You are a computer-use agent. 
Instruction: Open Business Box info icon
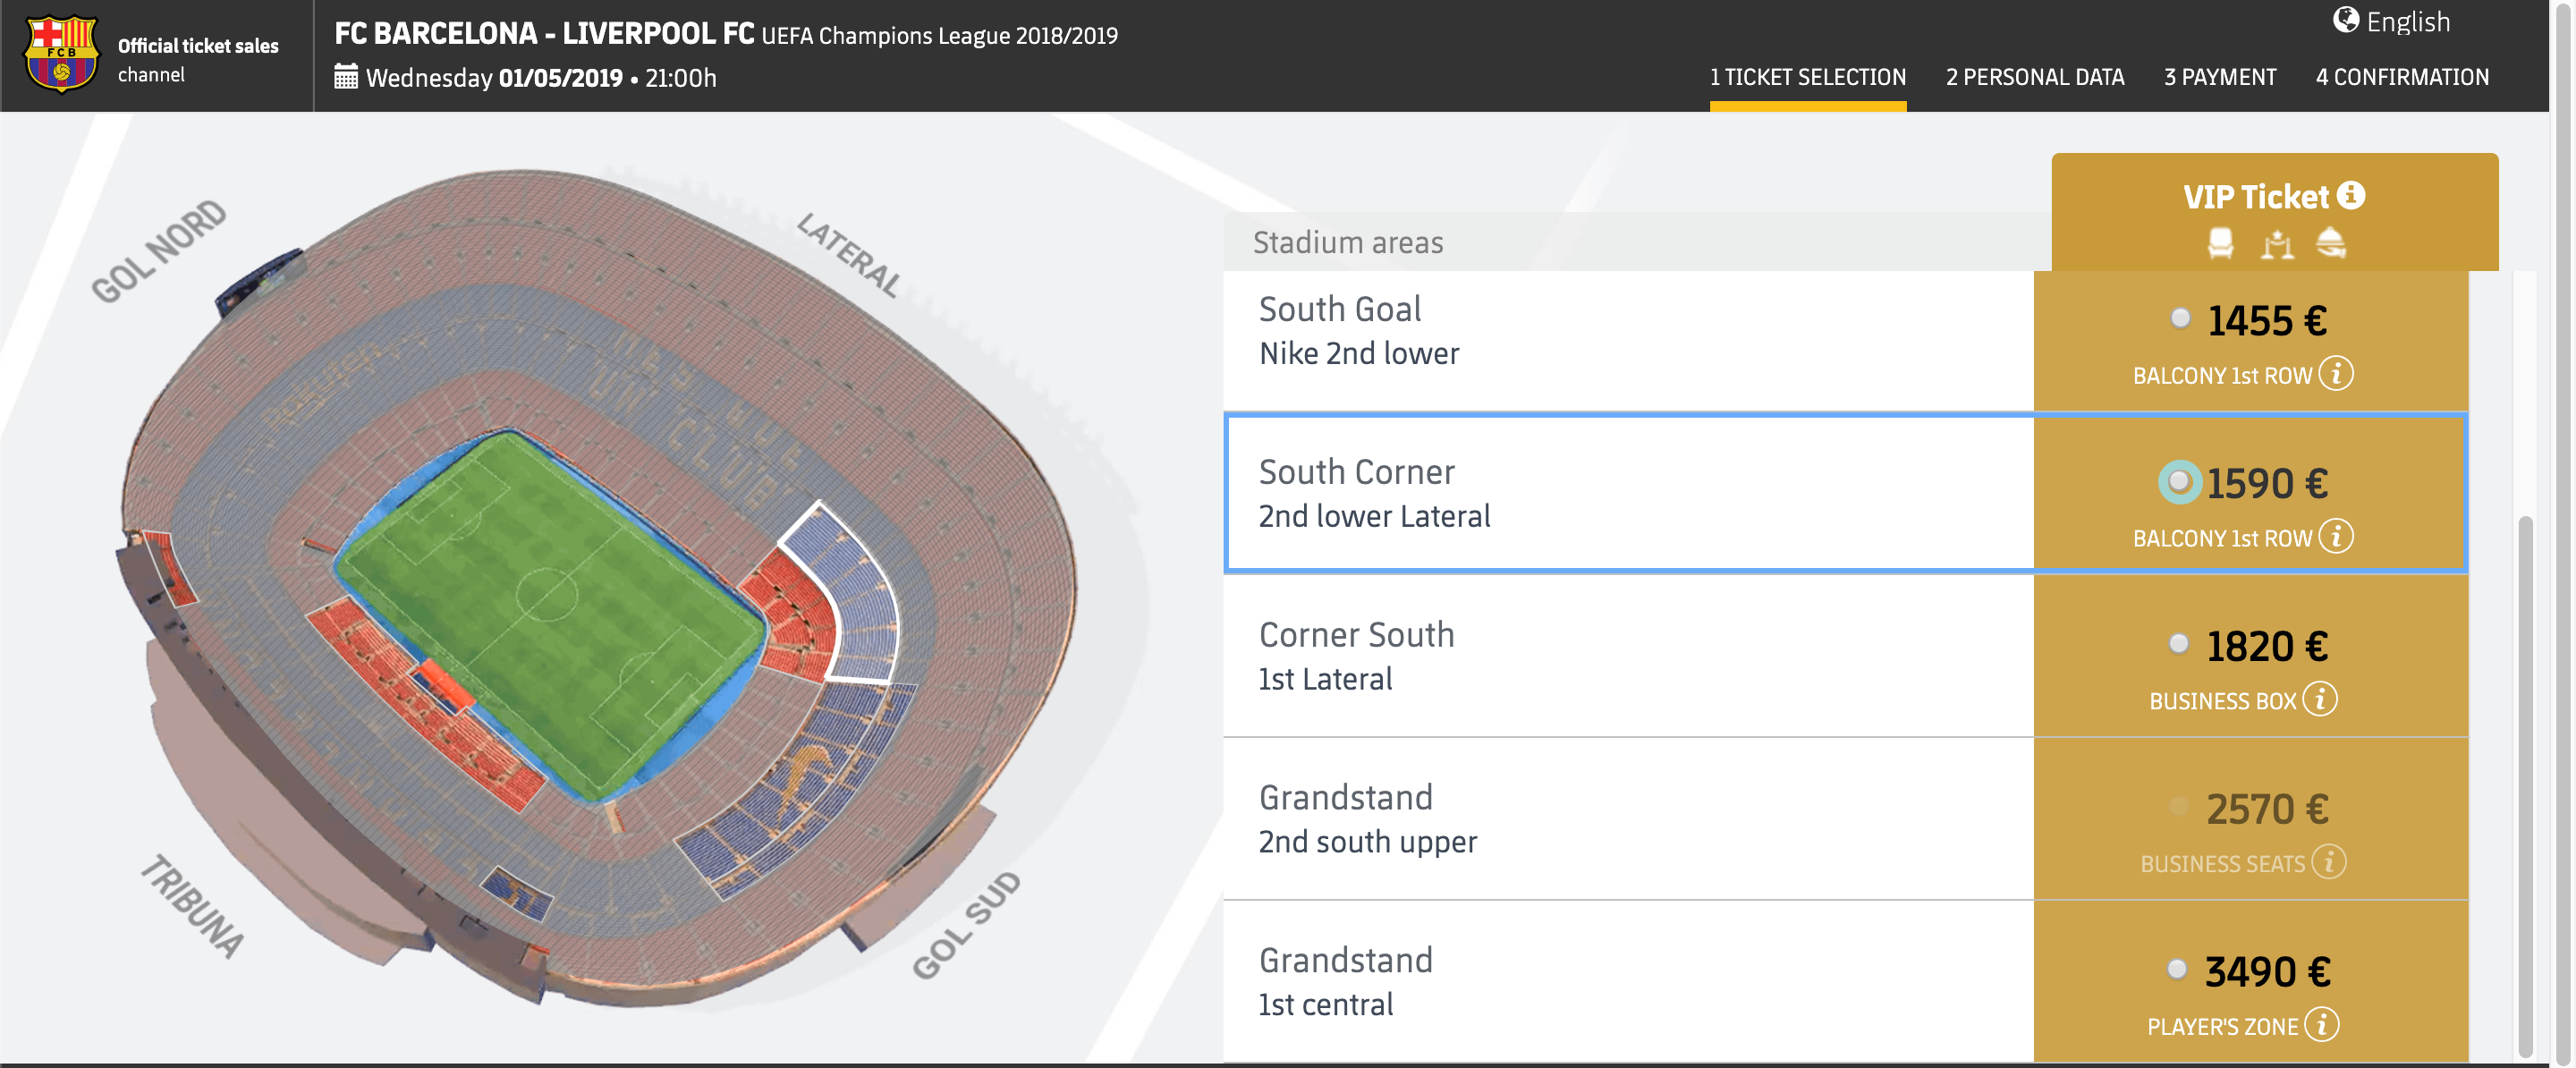pyautogui.click(x=2320, y=699)
